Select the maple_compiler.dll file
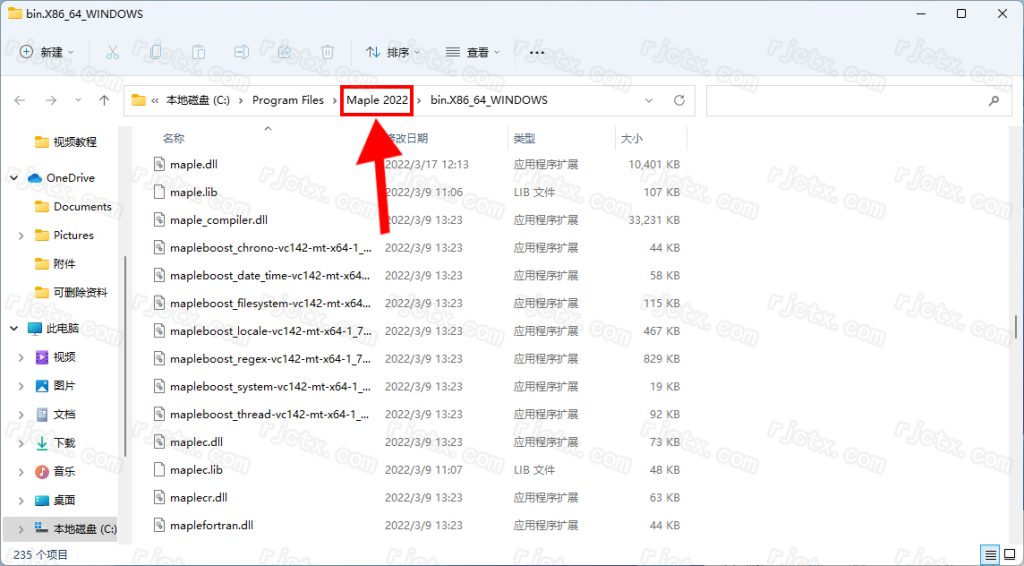Image resolution: width=1024 pixels, height=566 pixels. pyautogui.click(x=218, y=220)
